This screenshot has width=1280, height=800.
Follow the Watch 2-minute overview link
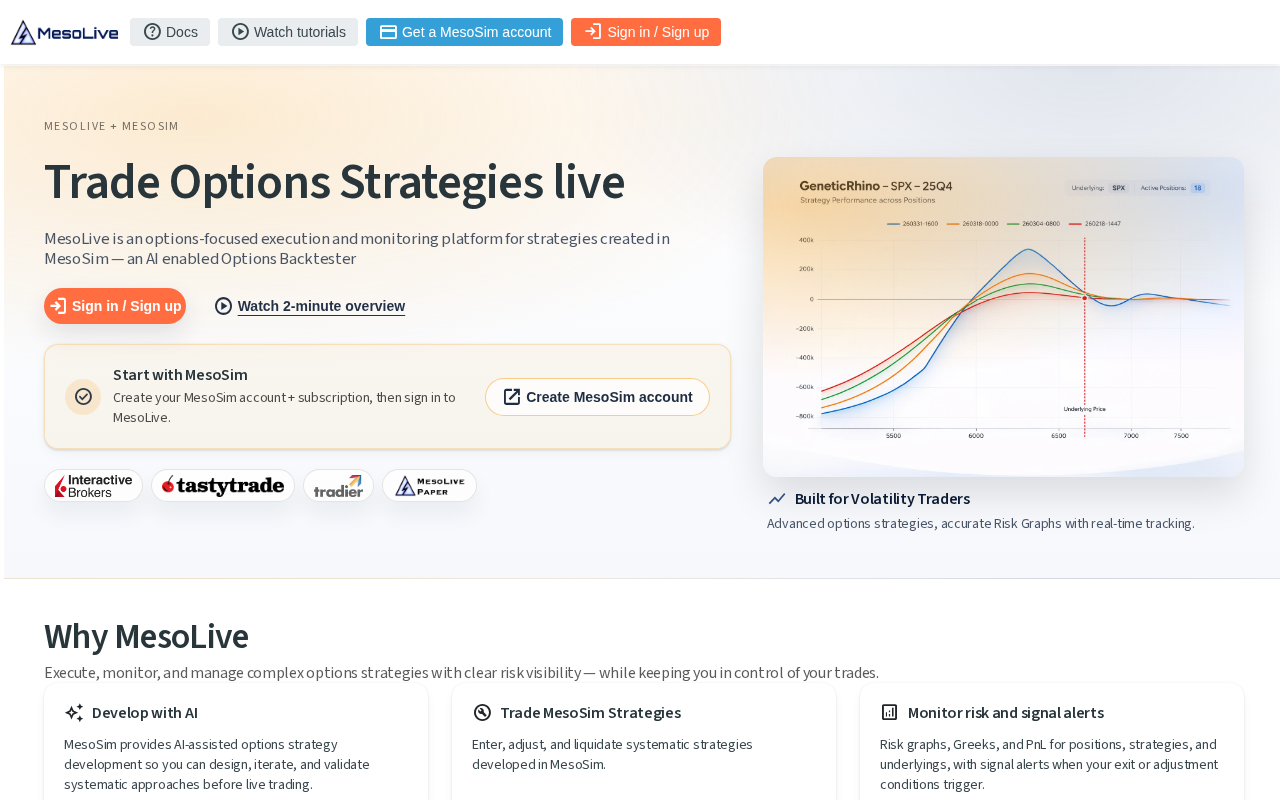pyautogui.click(x=321, y=306)
